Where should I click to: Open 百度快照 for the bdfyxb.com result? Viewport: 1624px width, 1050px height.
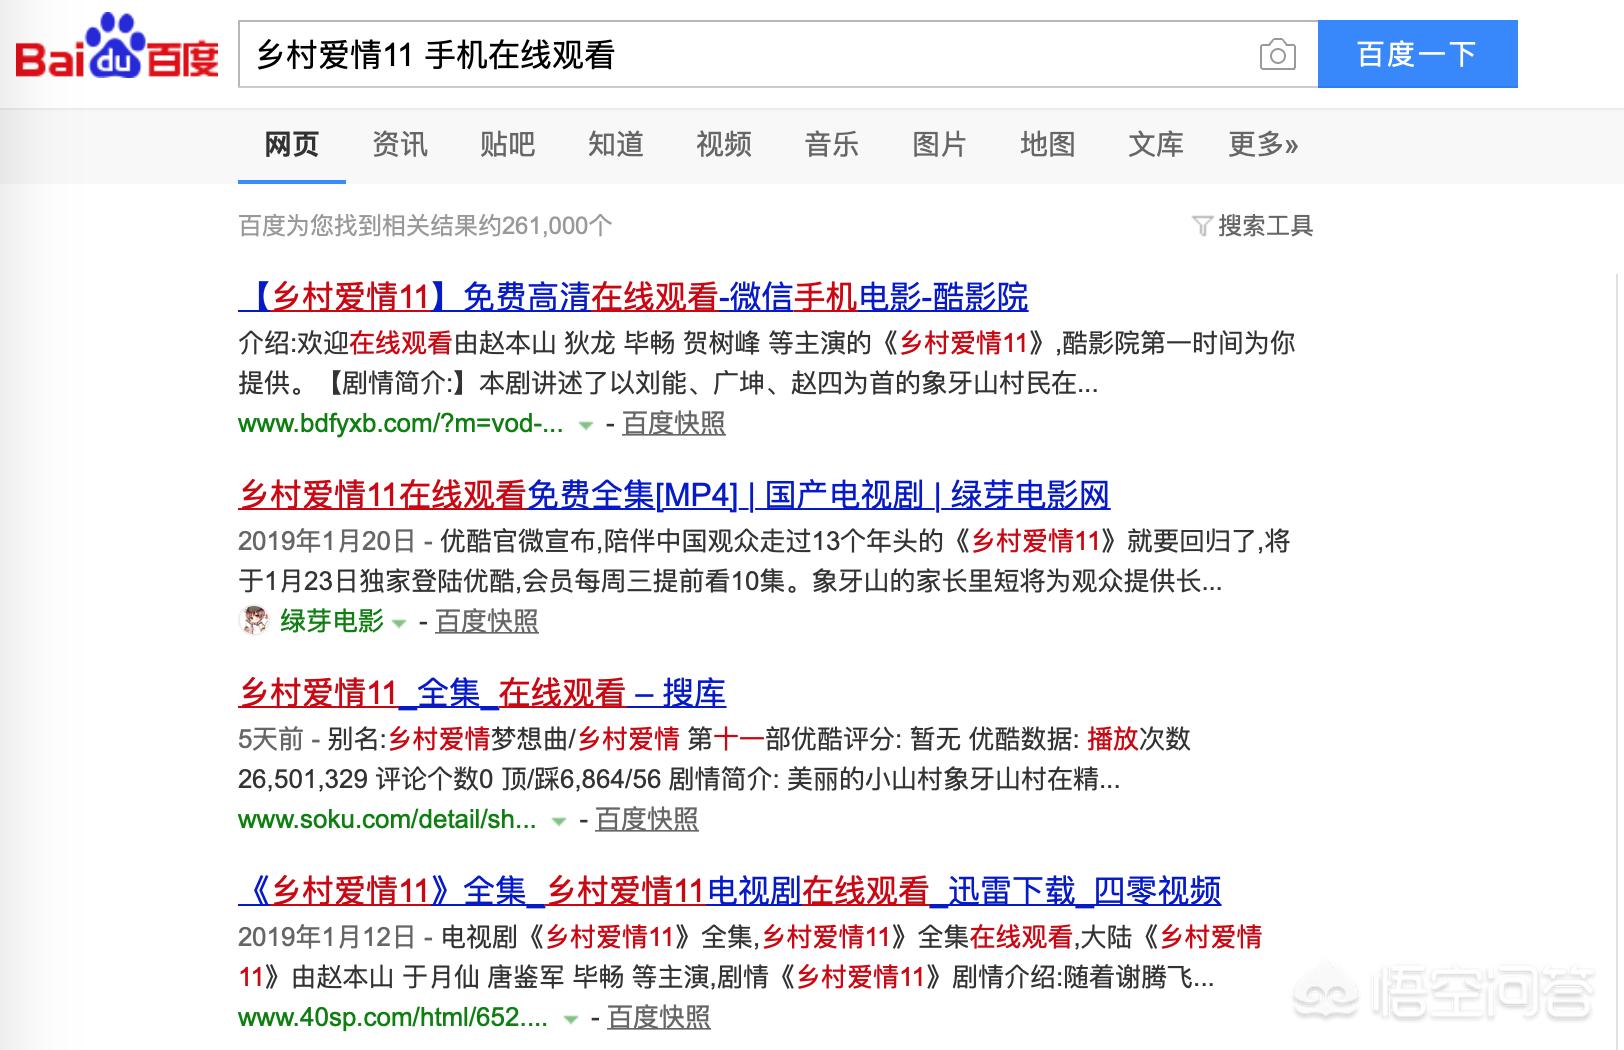click(x=674, y=424)
